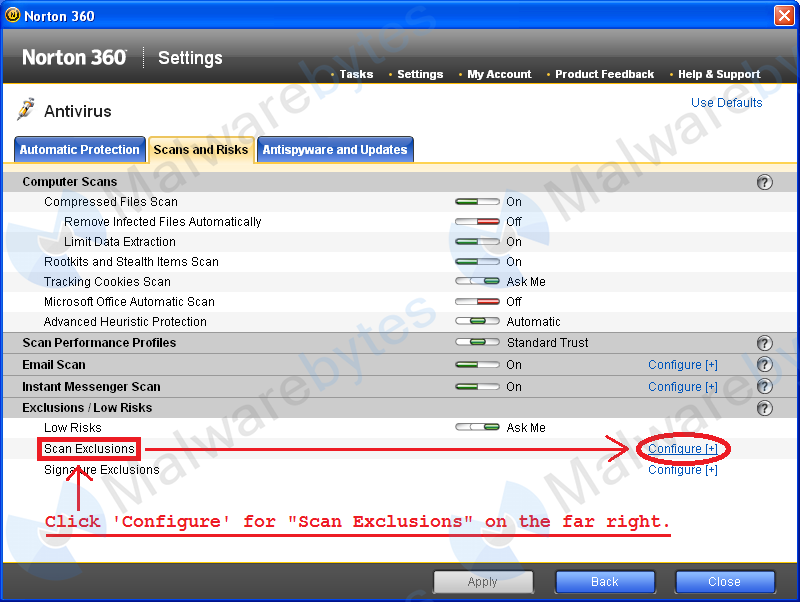This screenshot has height=602, width=800.
Task: Click Instant Messenger Scan header text
Action: pyautogui.click(x=91, y=387)
